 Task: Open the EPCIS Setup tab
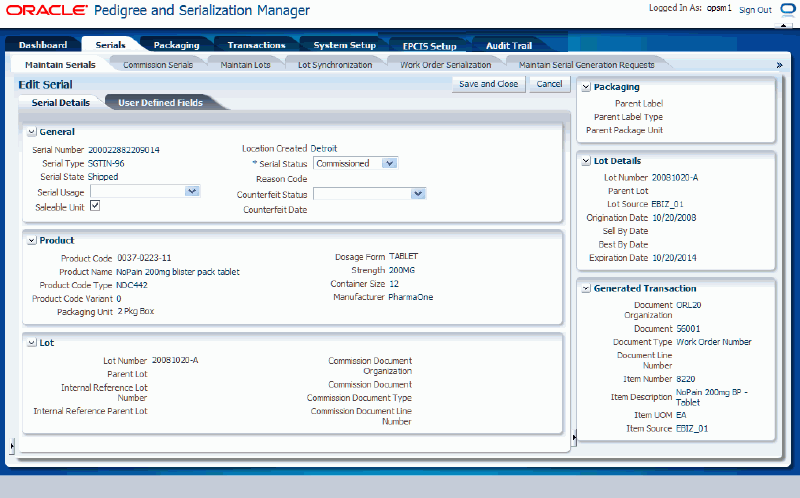429,46
